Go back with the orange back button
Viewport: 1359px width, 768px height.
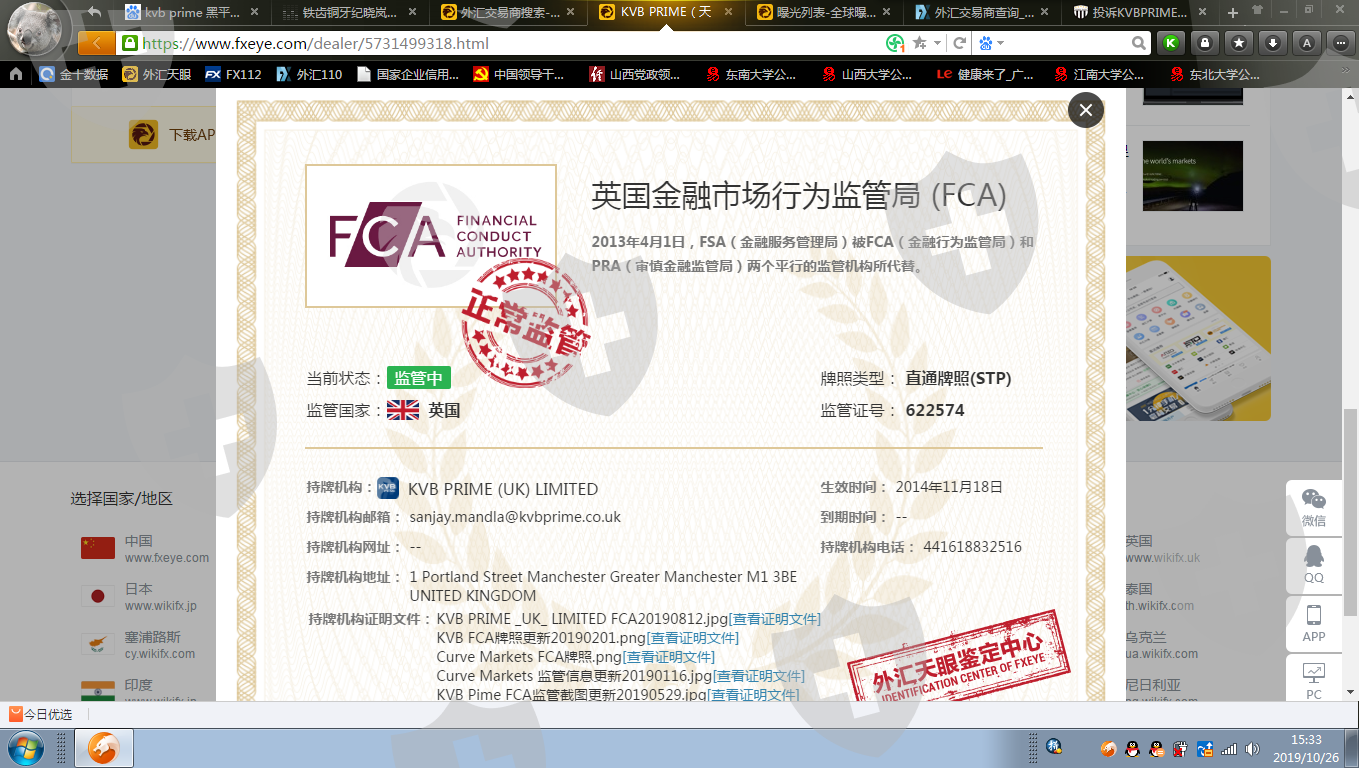pos(96,43)
